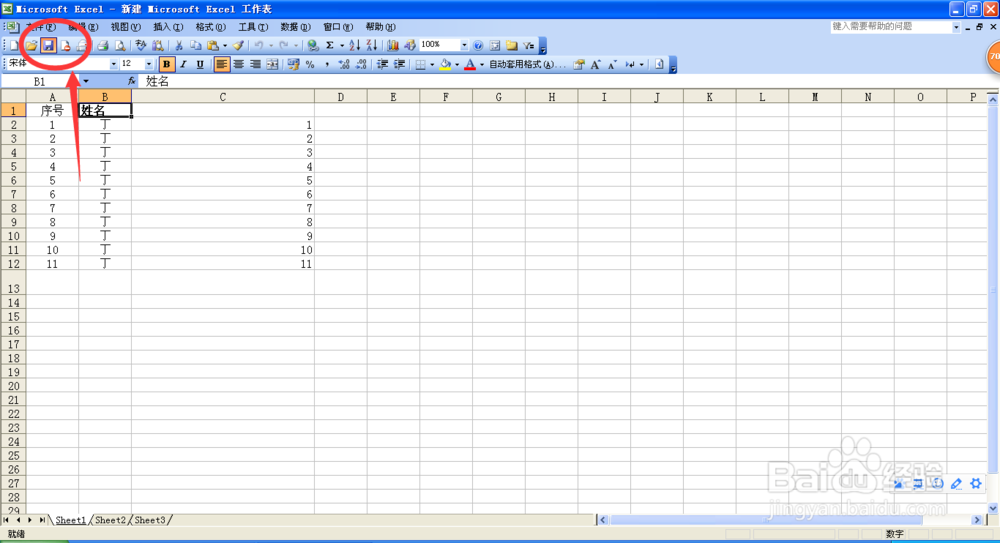
Task: Click the 自动套用格式 button
Action: point(526,64)
